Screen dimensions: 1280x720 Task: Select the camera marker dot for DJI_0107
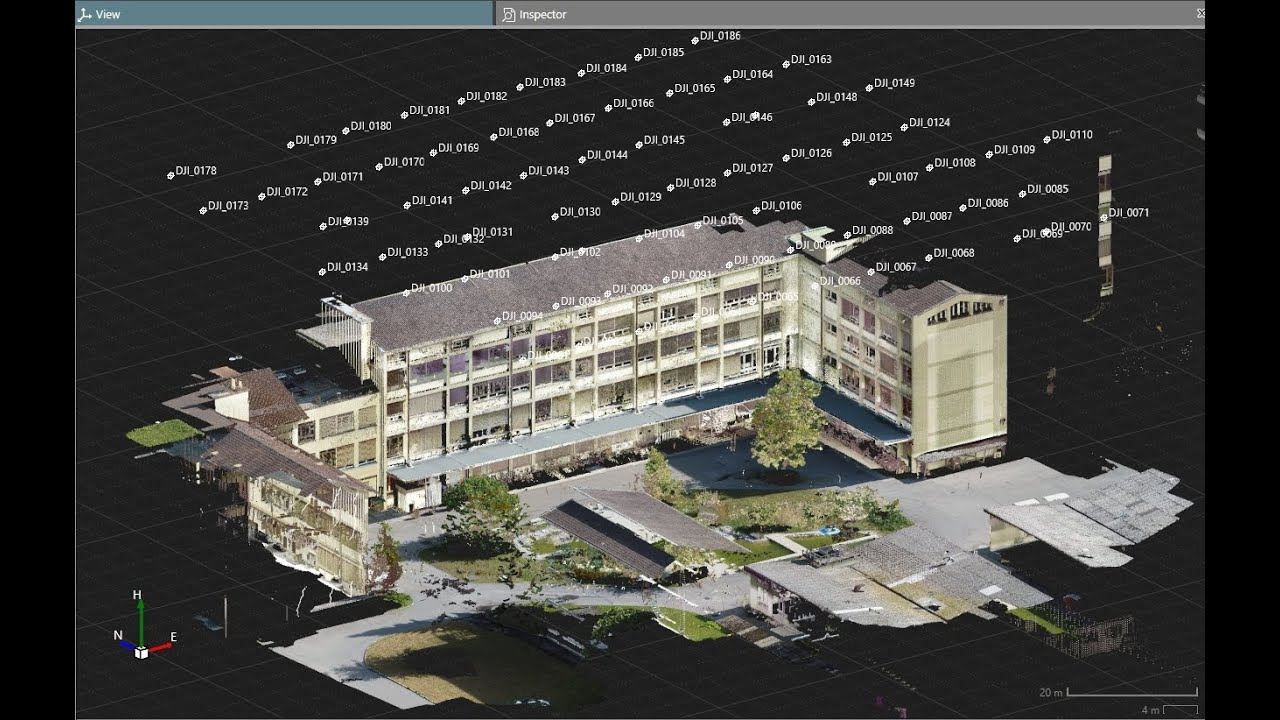[x=872, y=181]
